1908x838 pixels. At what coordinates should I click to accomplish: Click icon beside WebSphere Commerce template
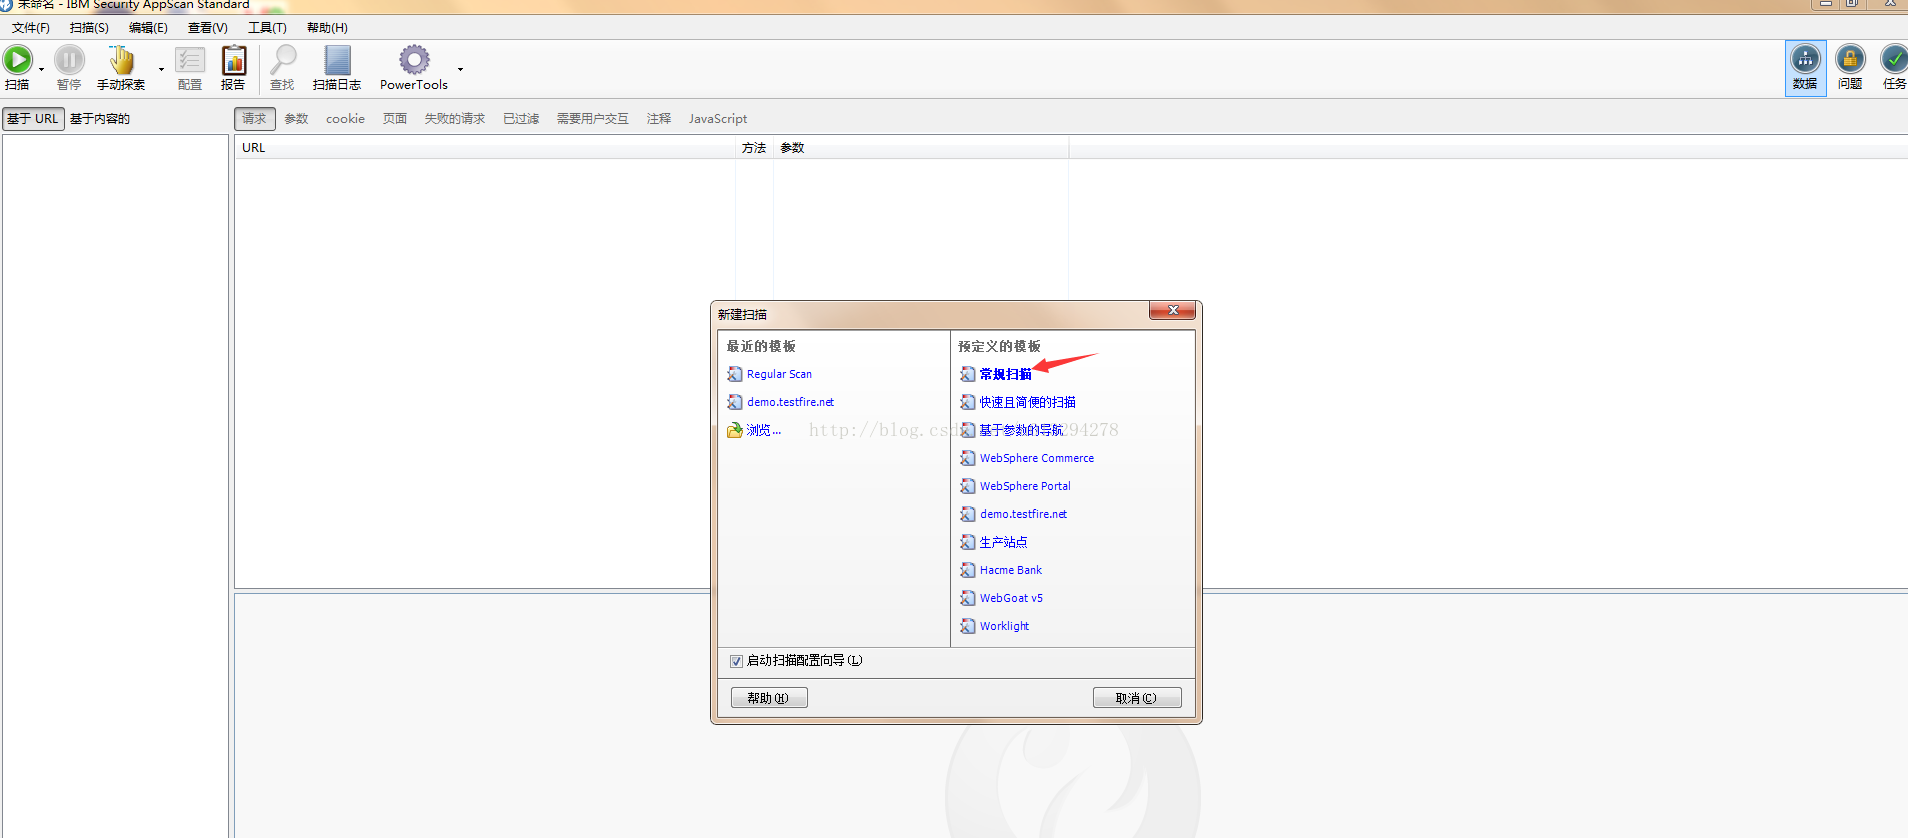pyautogui.click(x=968, y=458)
